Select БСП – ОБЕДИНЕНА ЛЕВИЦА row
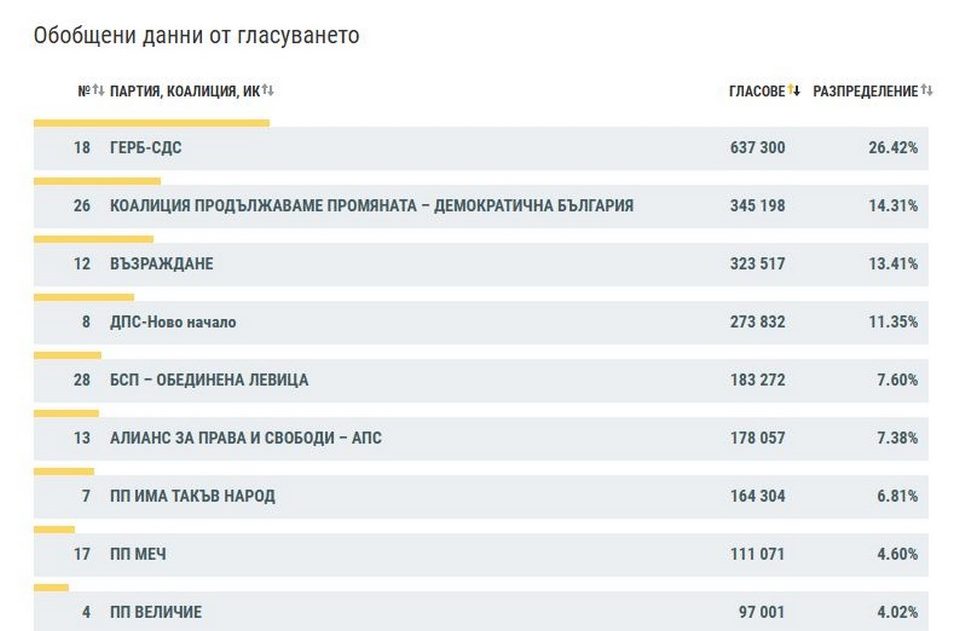This screenshot has width=960, height=631. 209,380
